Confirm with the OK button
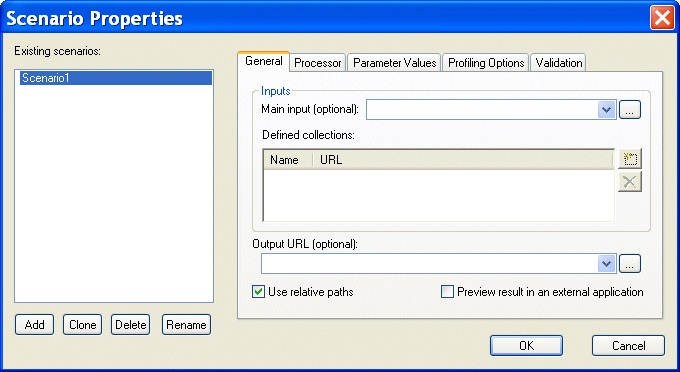Screen dimensions: 680x372 pyautogui.click(x=526, y=346)
